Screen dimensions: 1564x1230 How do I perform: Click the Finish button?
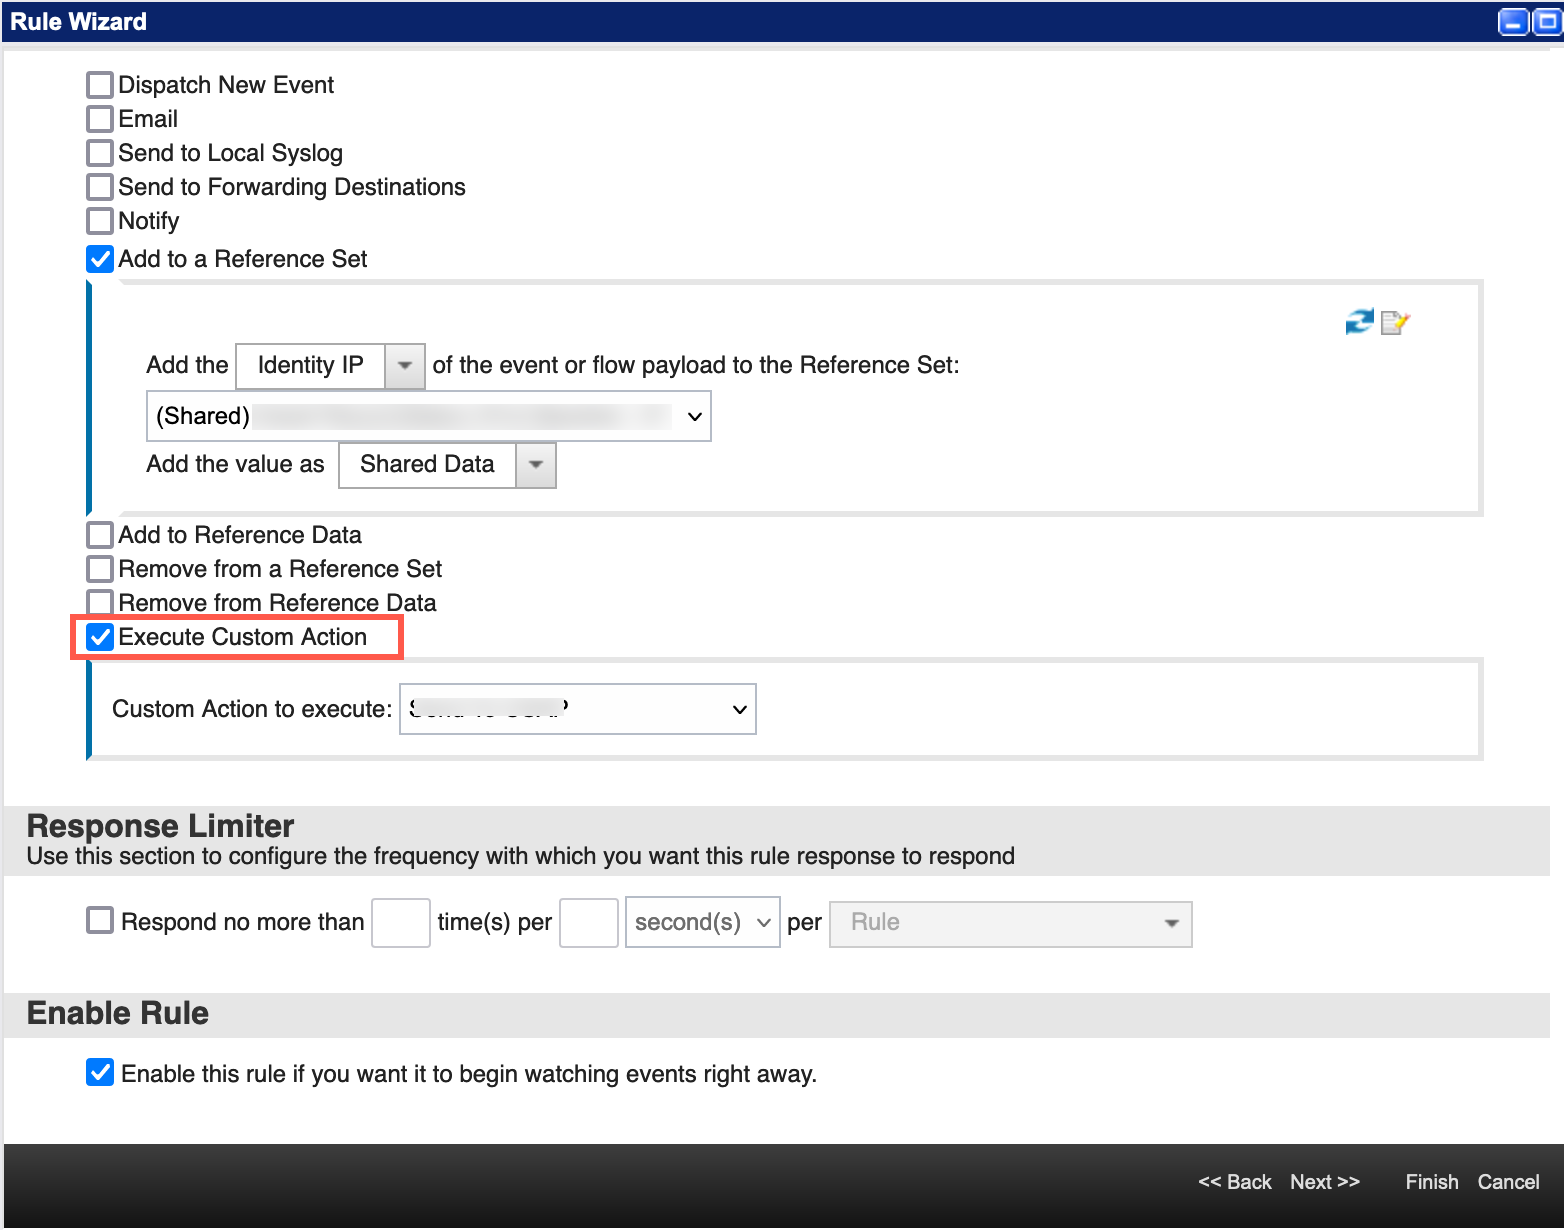click(1431, 1182)
